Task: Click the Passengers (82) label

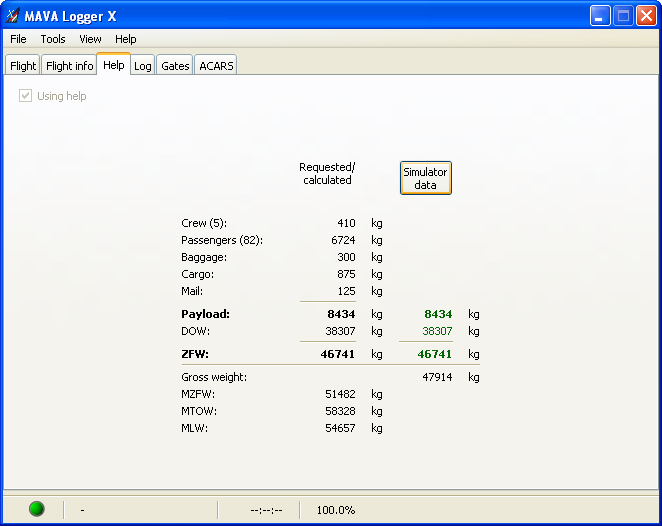Action: pyautogui.click(x=222, y=240)
